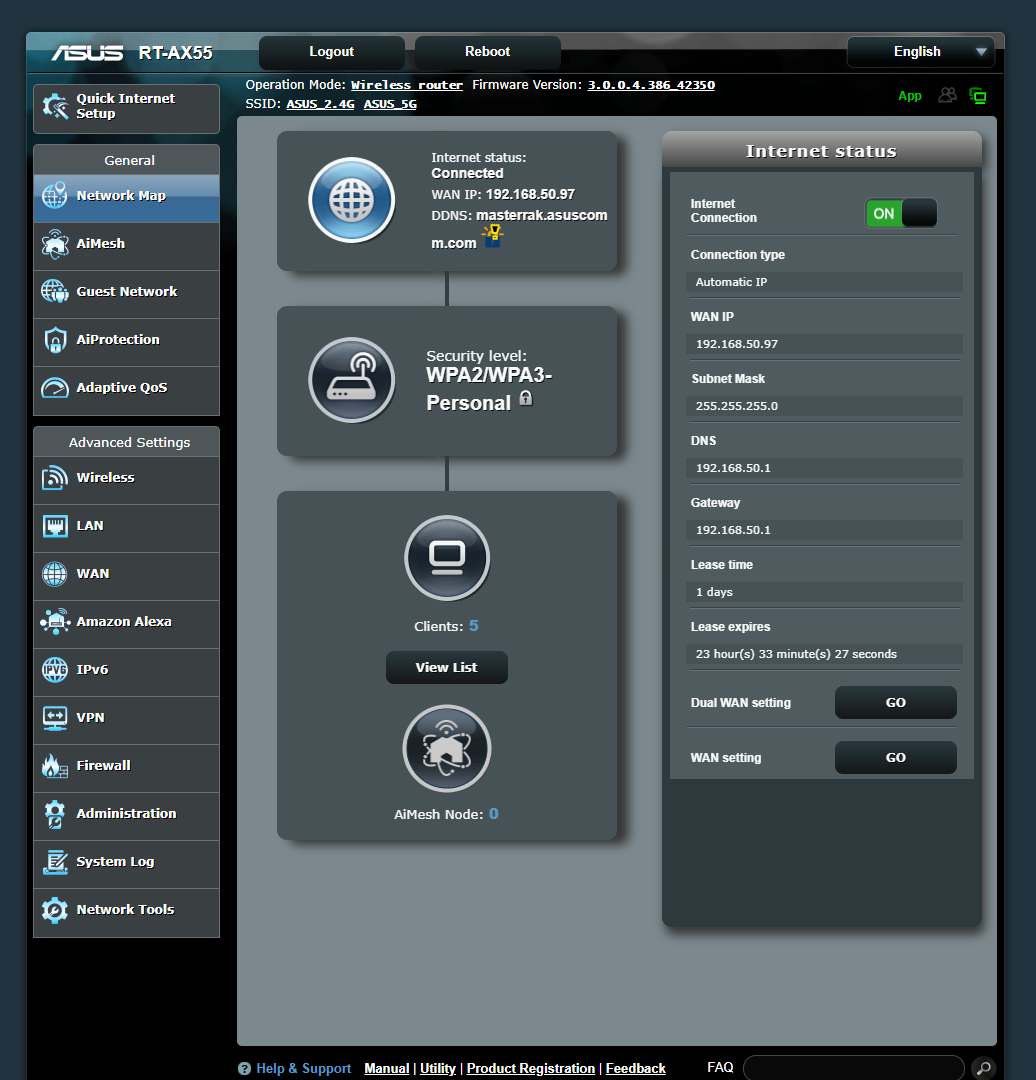Click the green connected-devices icon at top right
The image size is (1036, 1080).
click(977, 96)
